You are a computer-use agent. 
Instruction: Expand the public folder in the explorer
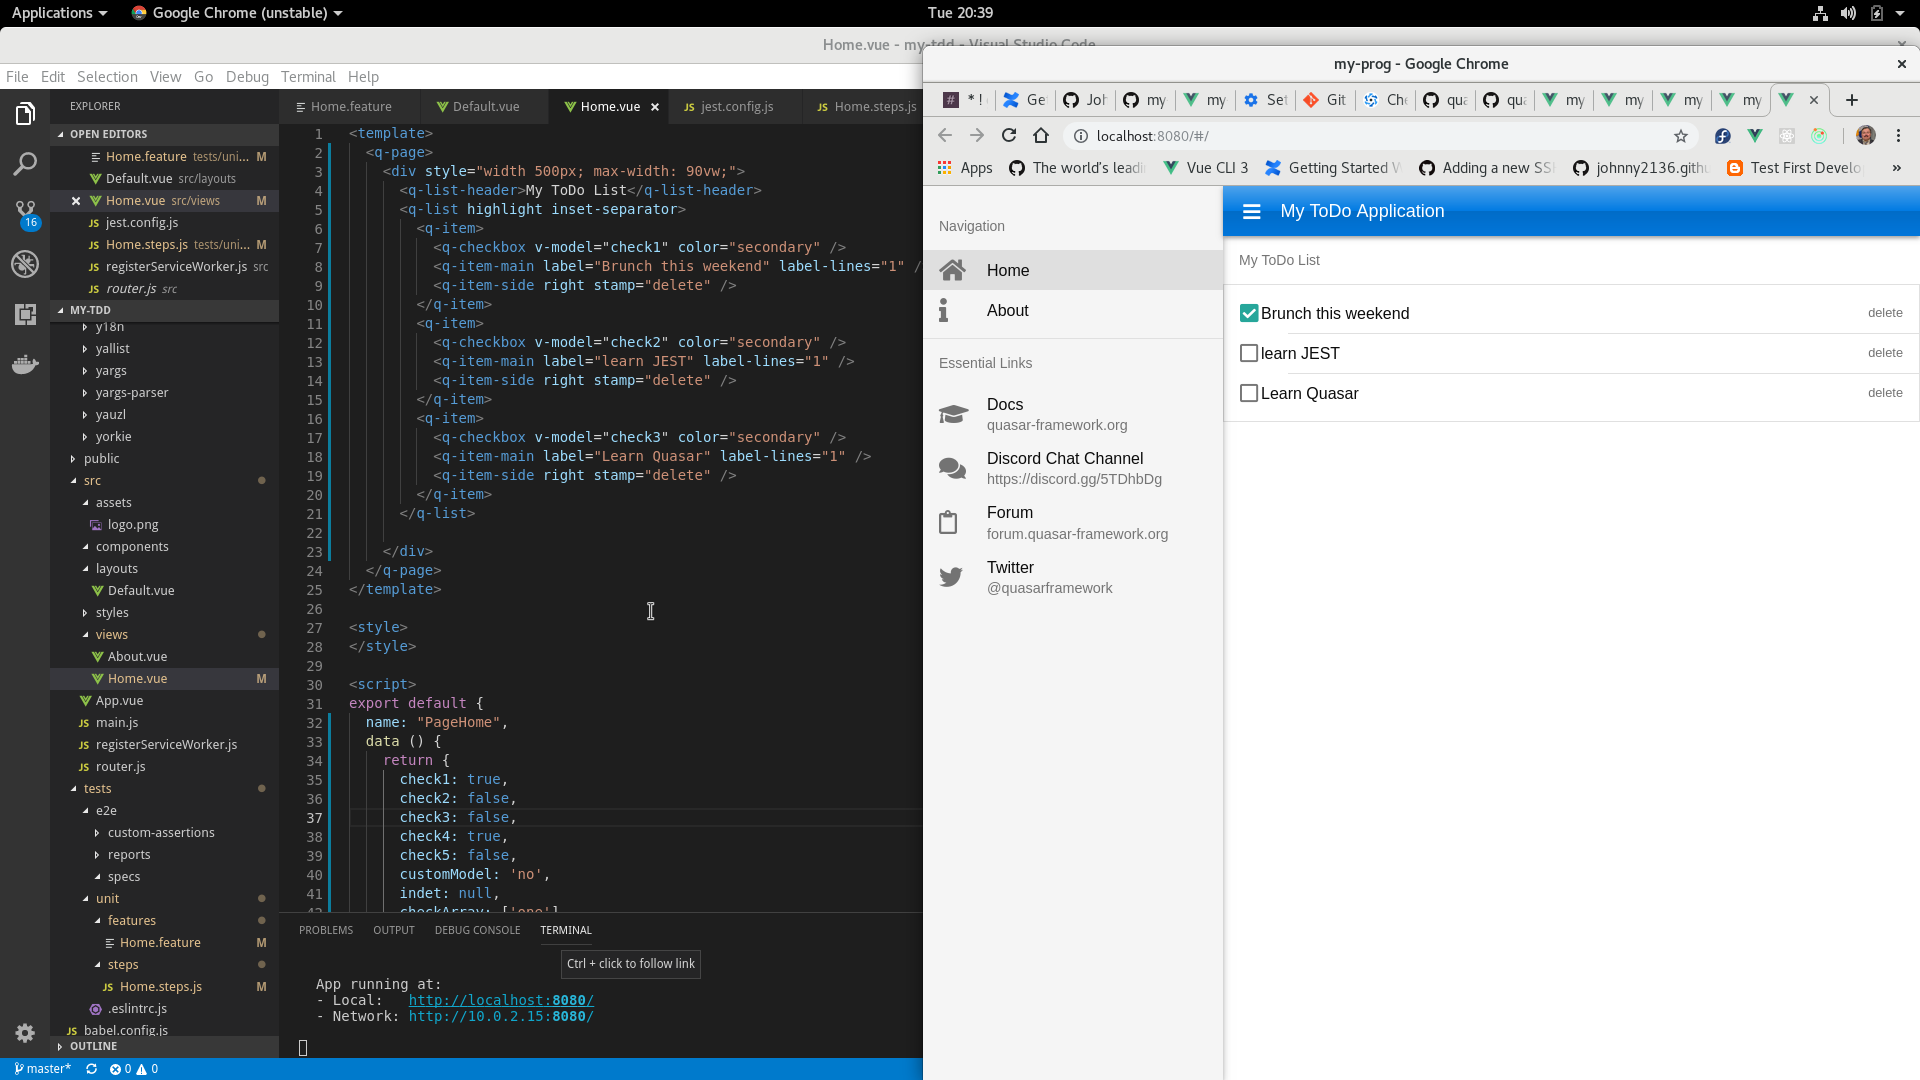coord(101,459)
